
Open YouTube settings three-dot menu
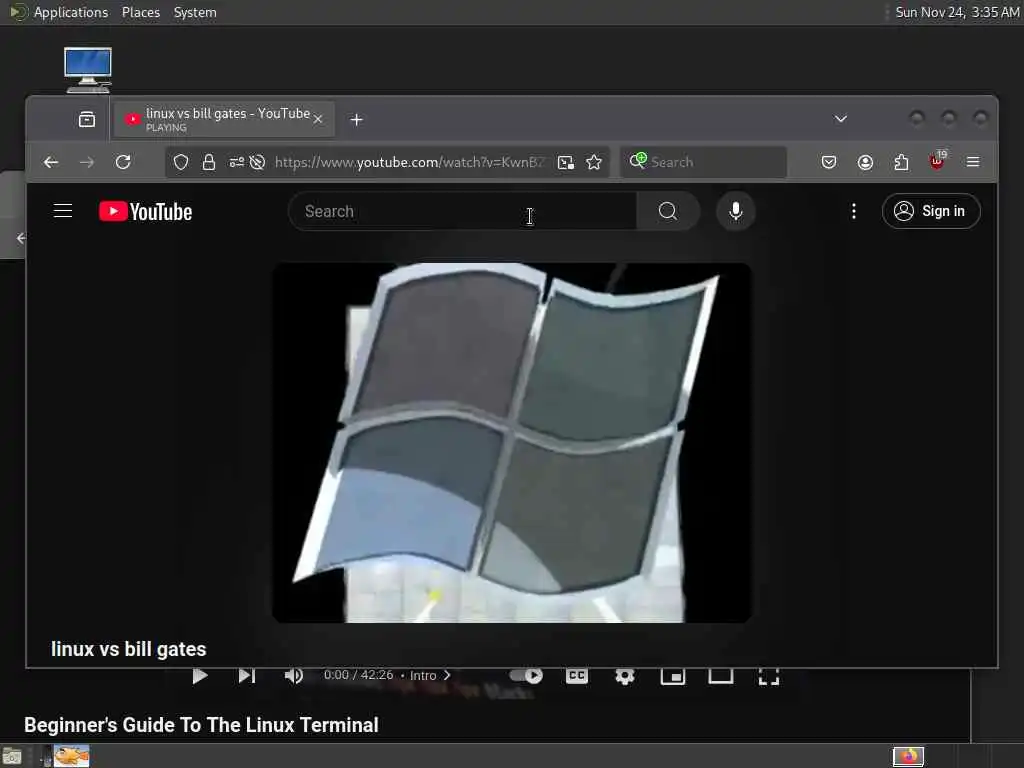click(854, 211)
